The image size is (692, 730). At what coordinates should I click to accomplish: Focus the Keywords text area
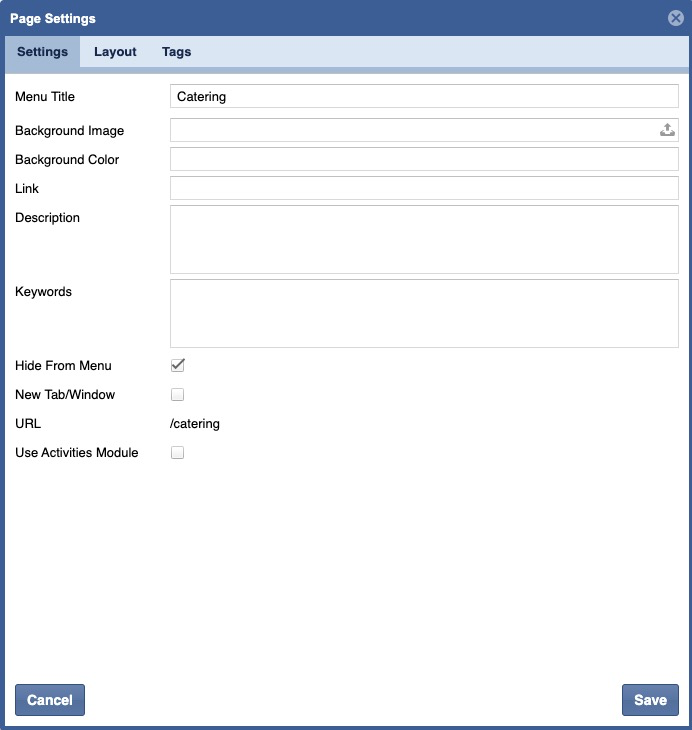click(x=424, y=313)
